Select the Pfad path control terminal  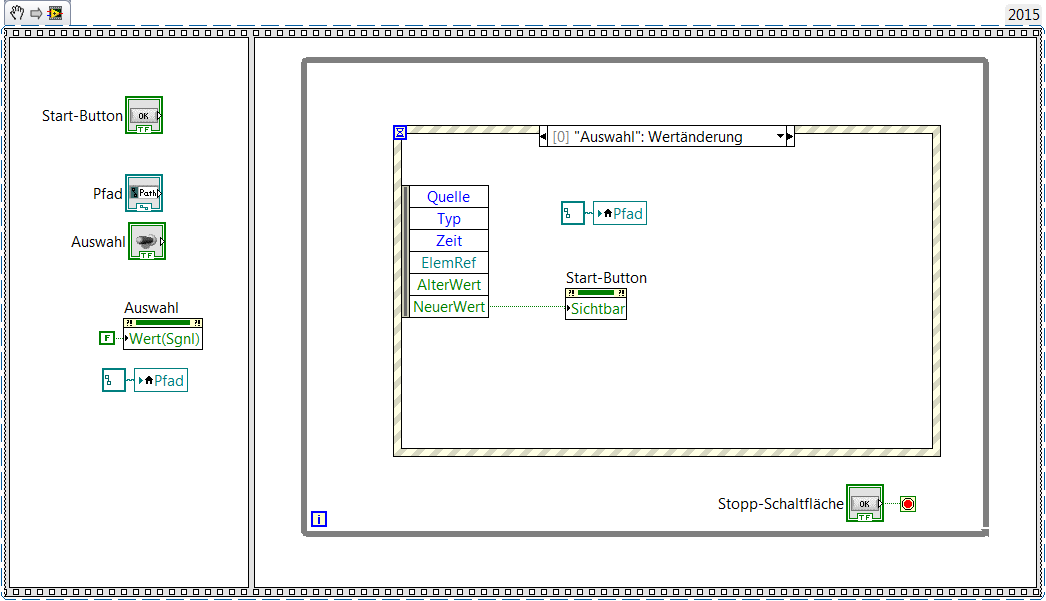(x=144, y=193)
